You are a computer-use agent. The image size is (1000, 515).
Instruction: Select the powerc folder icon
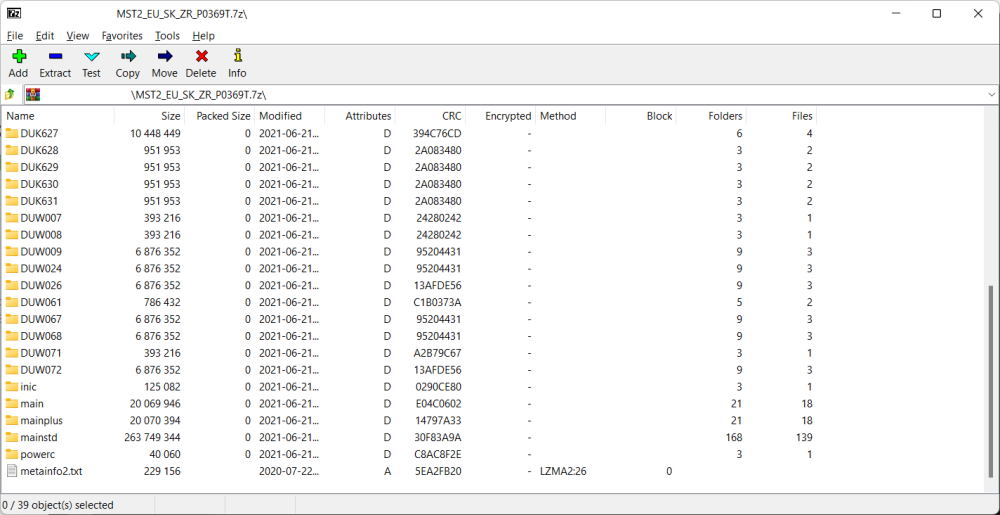12,454
